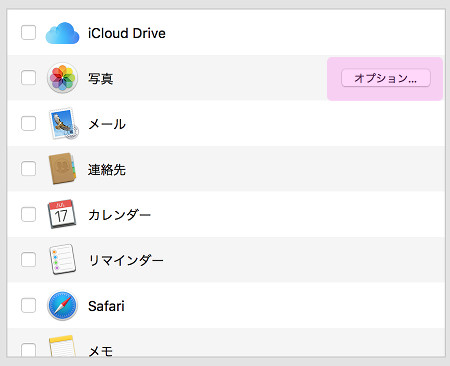Open the オプション... button for Photos
Image resolution: width=450 pixels, height=366 pixels.
coord(386,78)
